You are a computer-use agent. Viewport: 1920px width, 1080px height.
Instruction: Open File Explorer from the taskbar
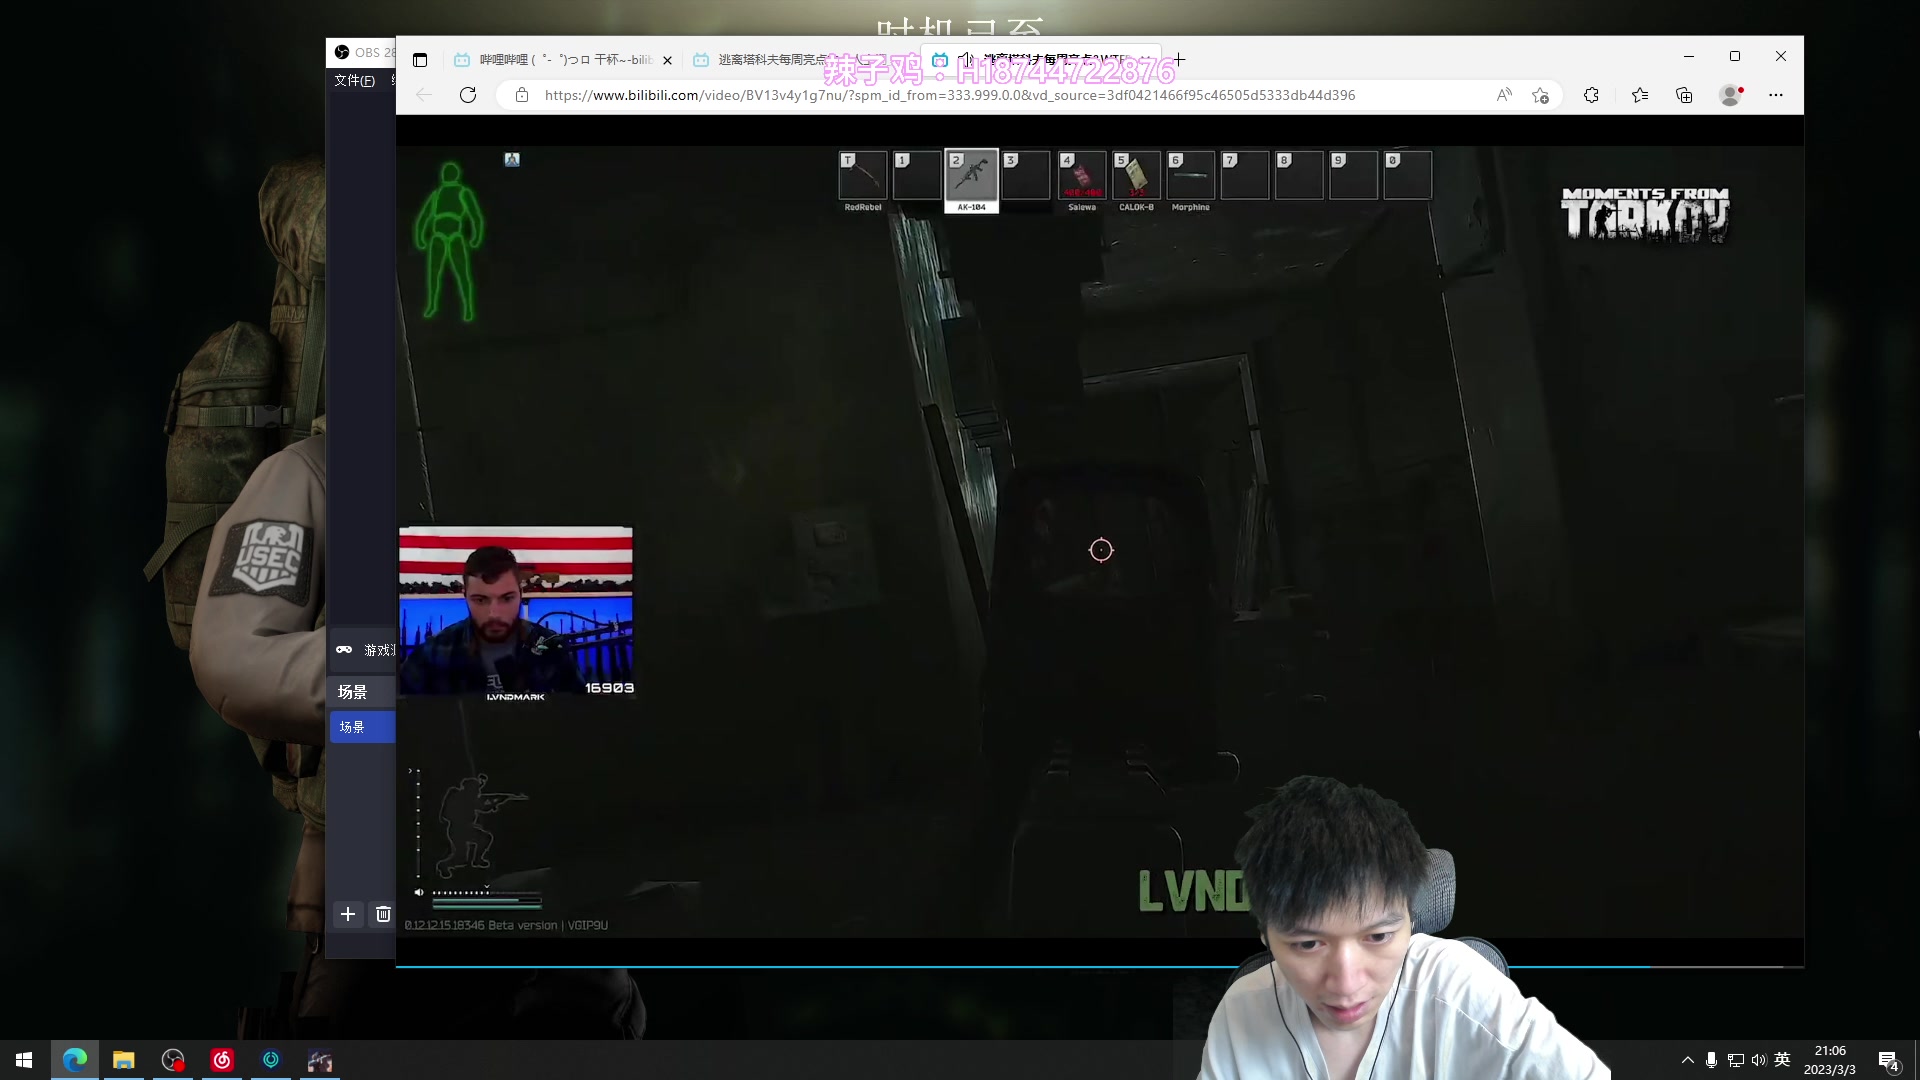124,1060
